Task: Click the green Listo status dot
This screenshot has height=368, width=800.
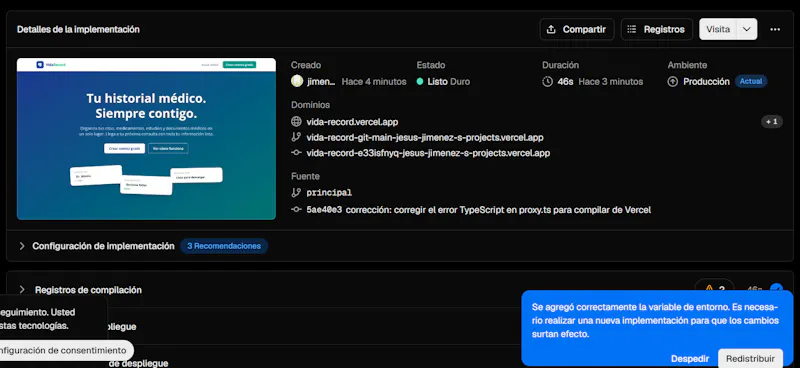Action: pos(420,82)
